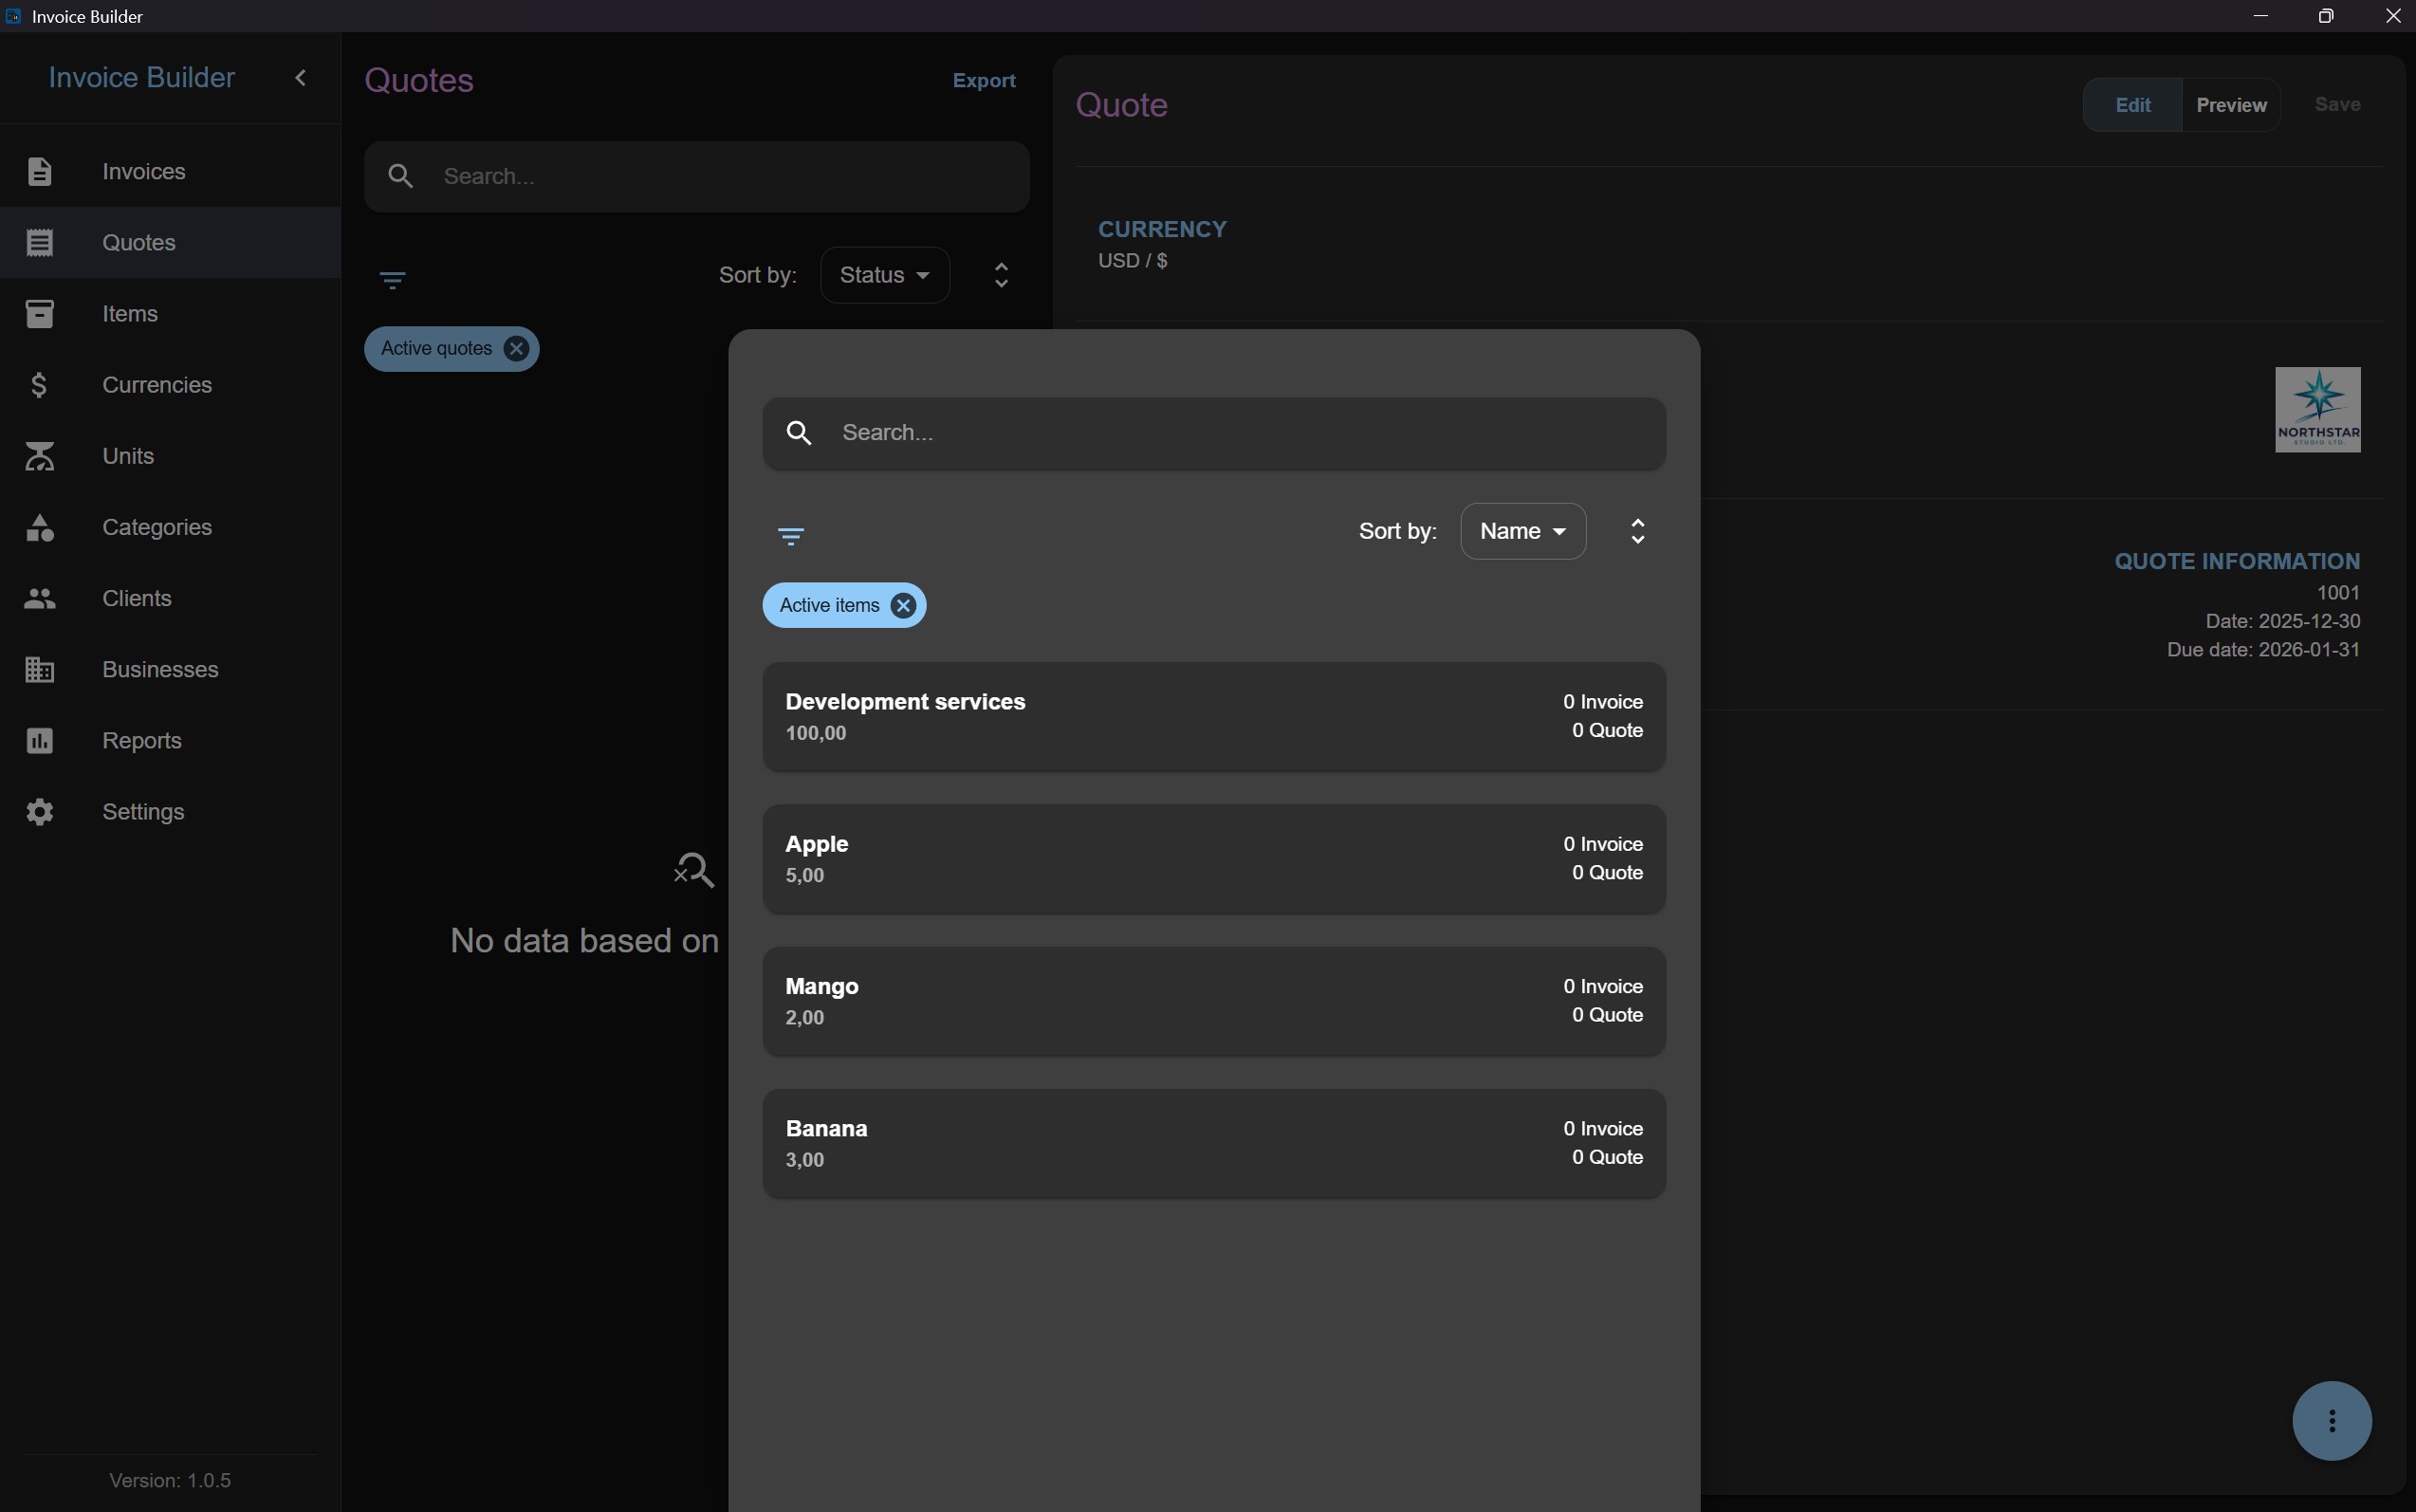2416x1512 pixels.
Task: Click the items dialog search field
Action: point(1213,433)
